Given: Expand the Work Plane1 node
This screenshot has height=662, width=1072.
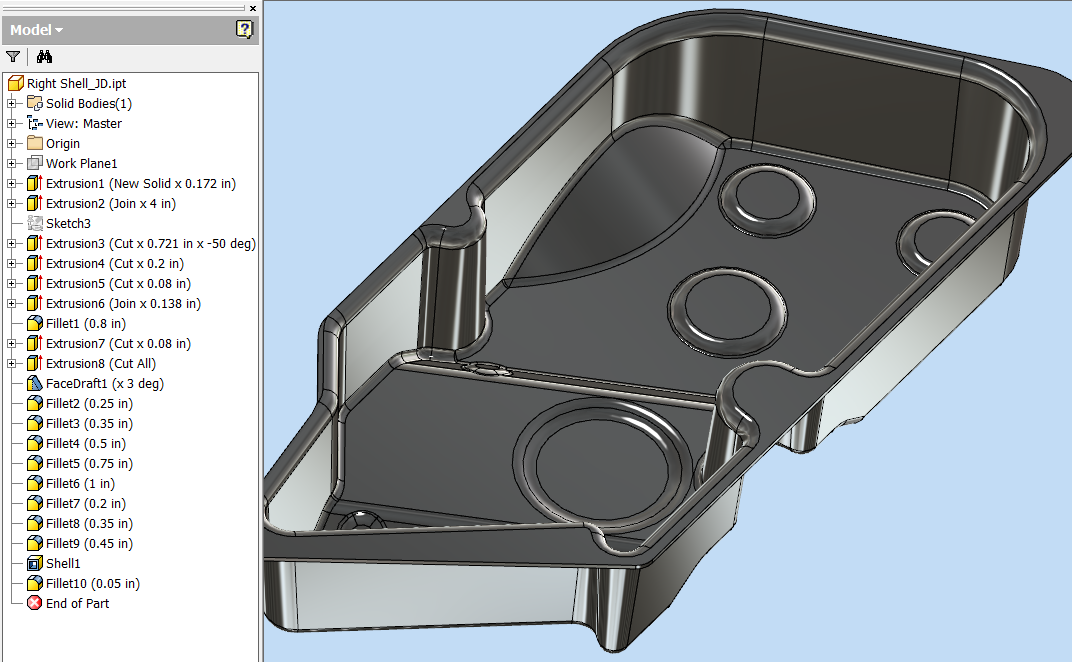Looking at the screenshot, I should click(x=12, y=163).
